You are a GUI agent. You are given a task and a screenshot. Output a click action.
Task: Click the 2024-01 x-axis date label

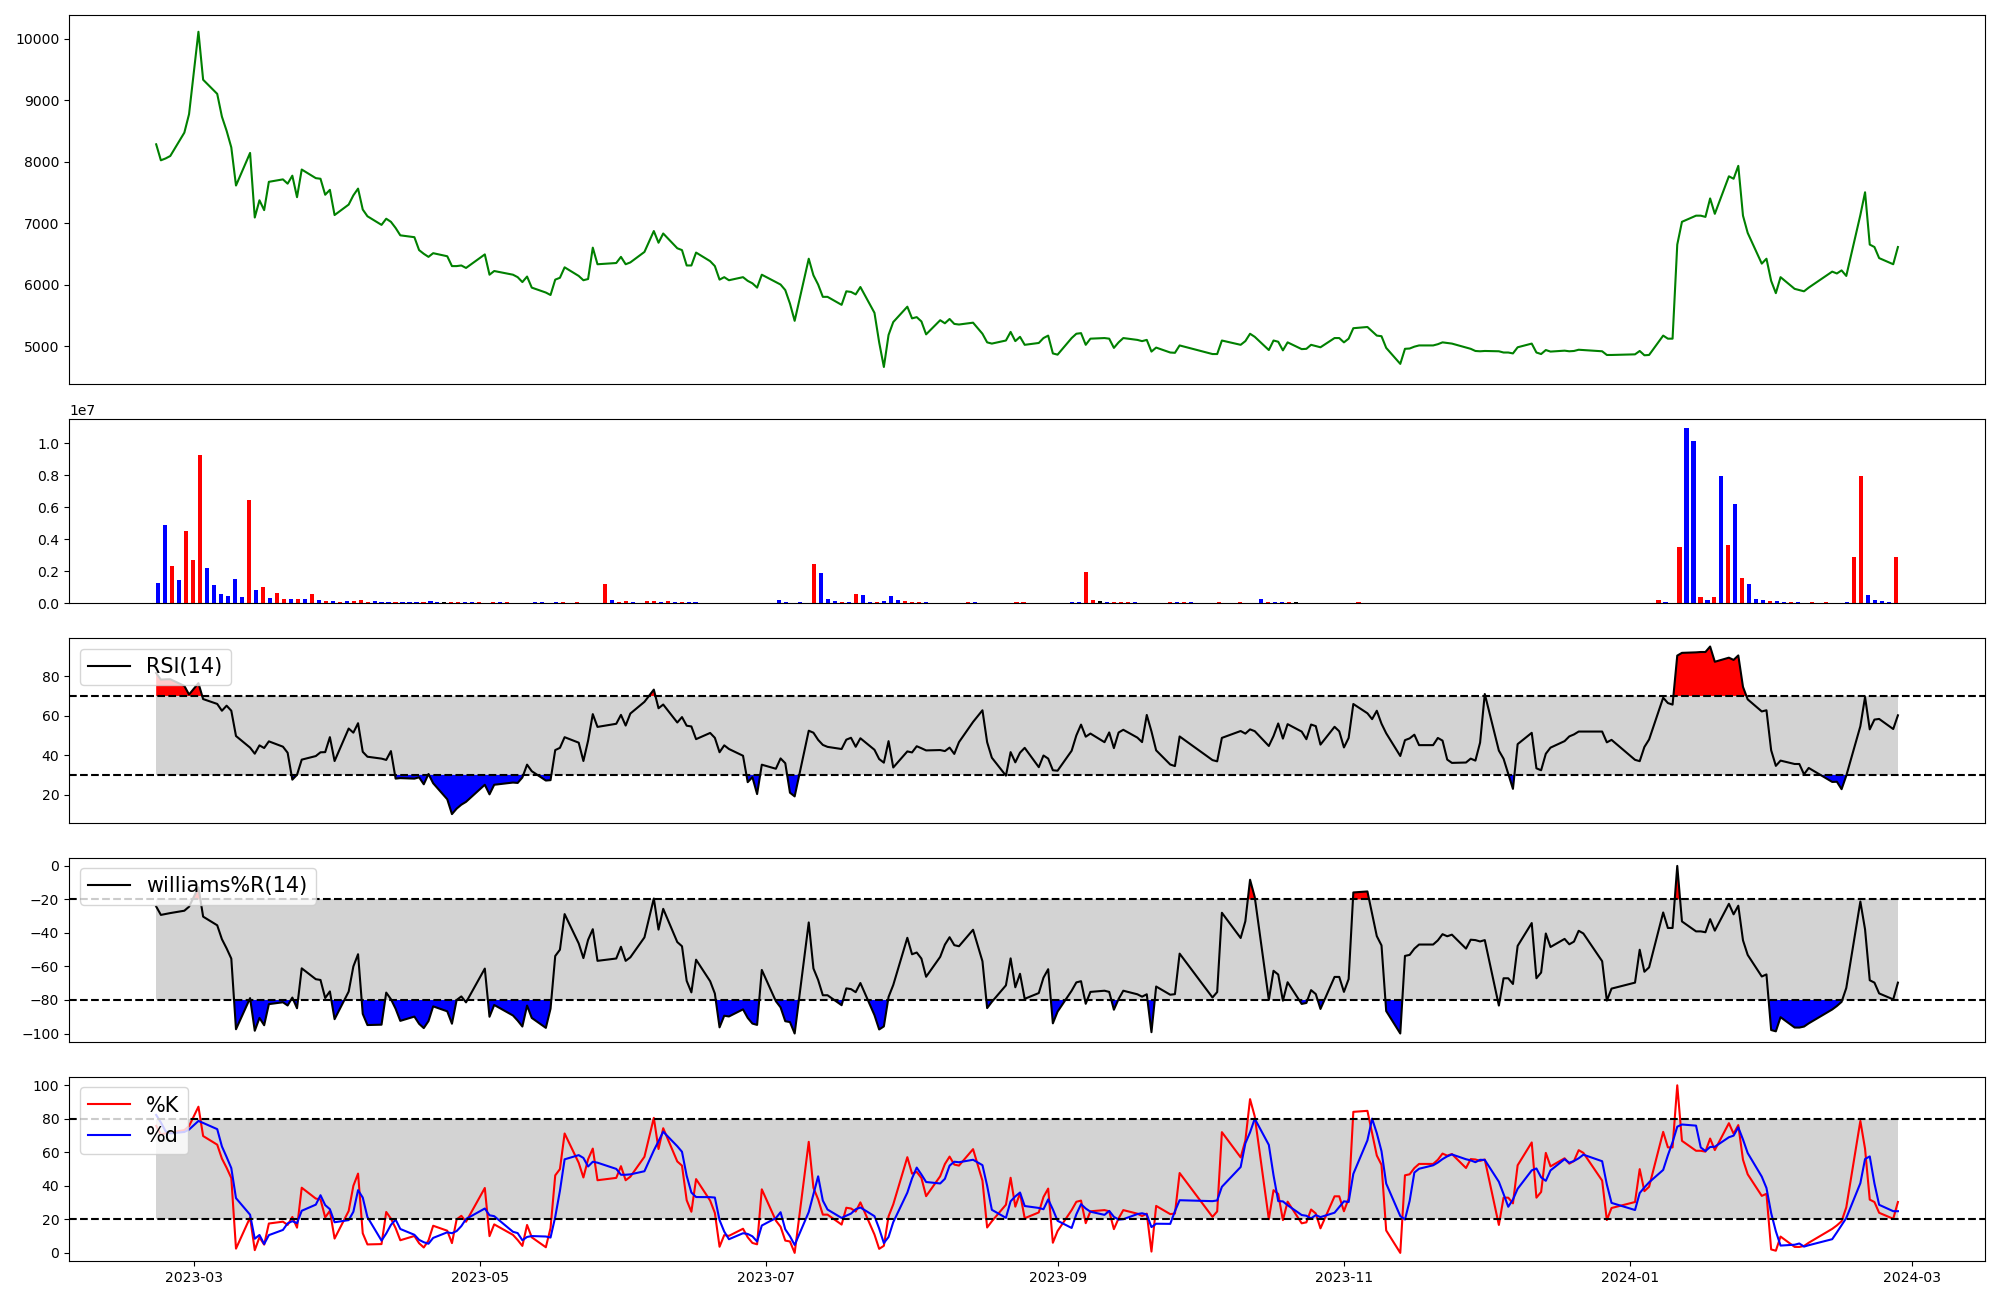point(1630,1277)
